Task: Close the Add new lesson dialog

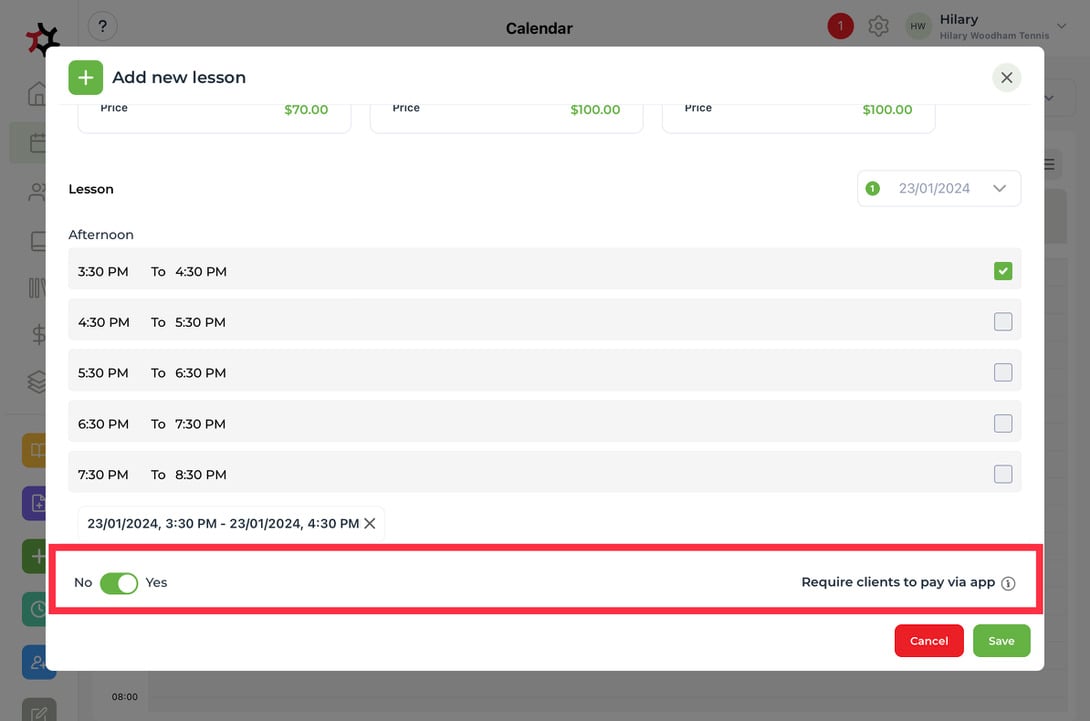Action: tap(1006, 78)
